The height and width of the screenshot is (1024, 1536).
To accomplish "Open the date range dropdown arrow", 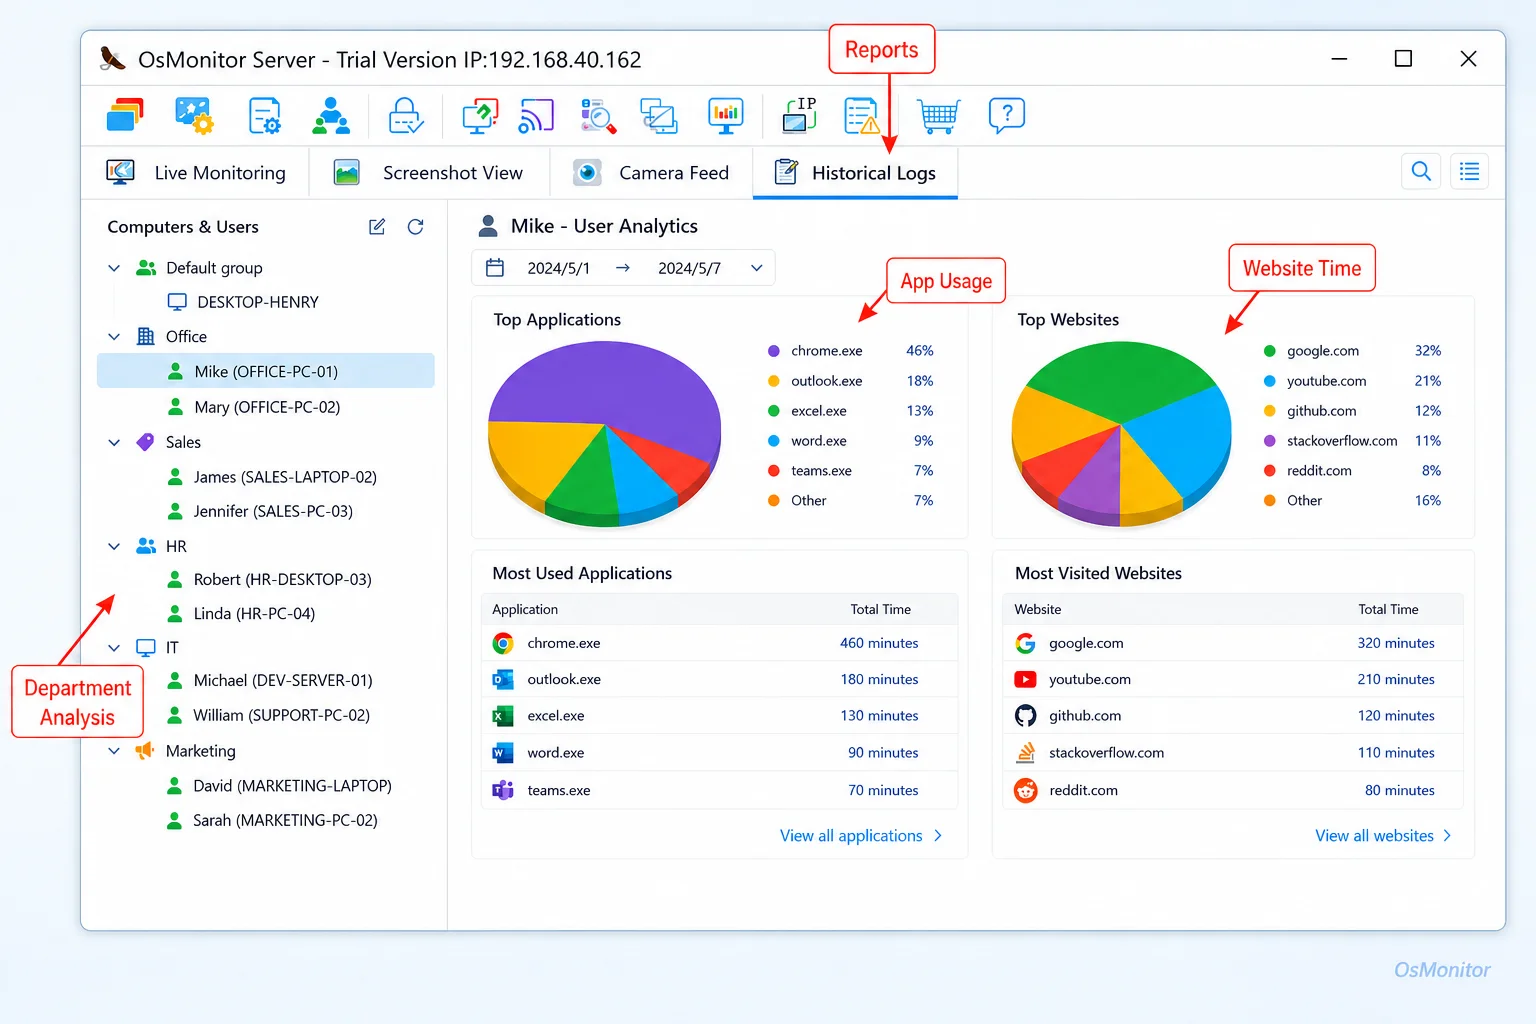I will [757, 268].
